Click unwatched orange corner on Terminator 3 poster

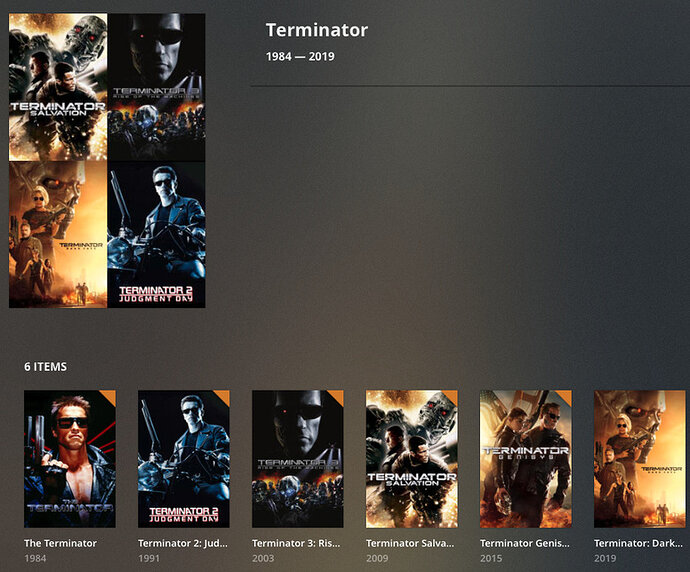pos(338,396)
